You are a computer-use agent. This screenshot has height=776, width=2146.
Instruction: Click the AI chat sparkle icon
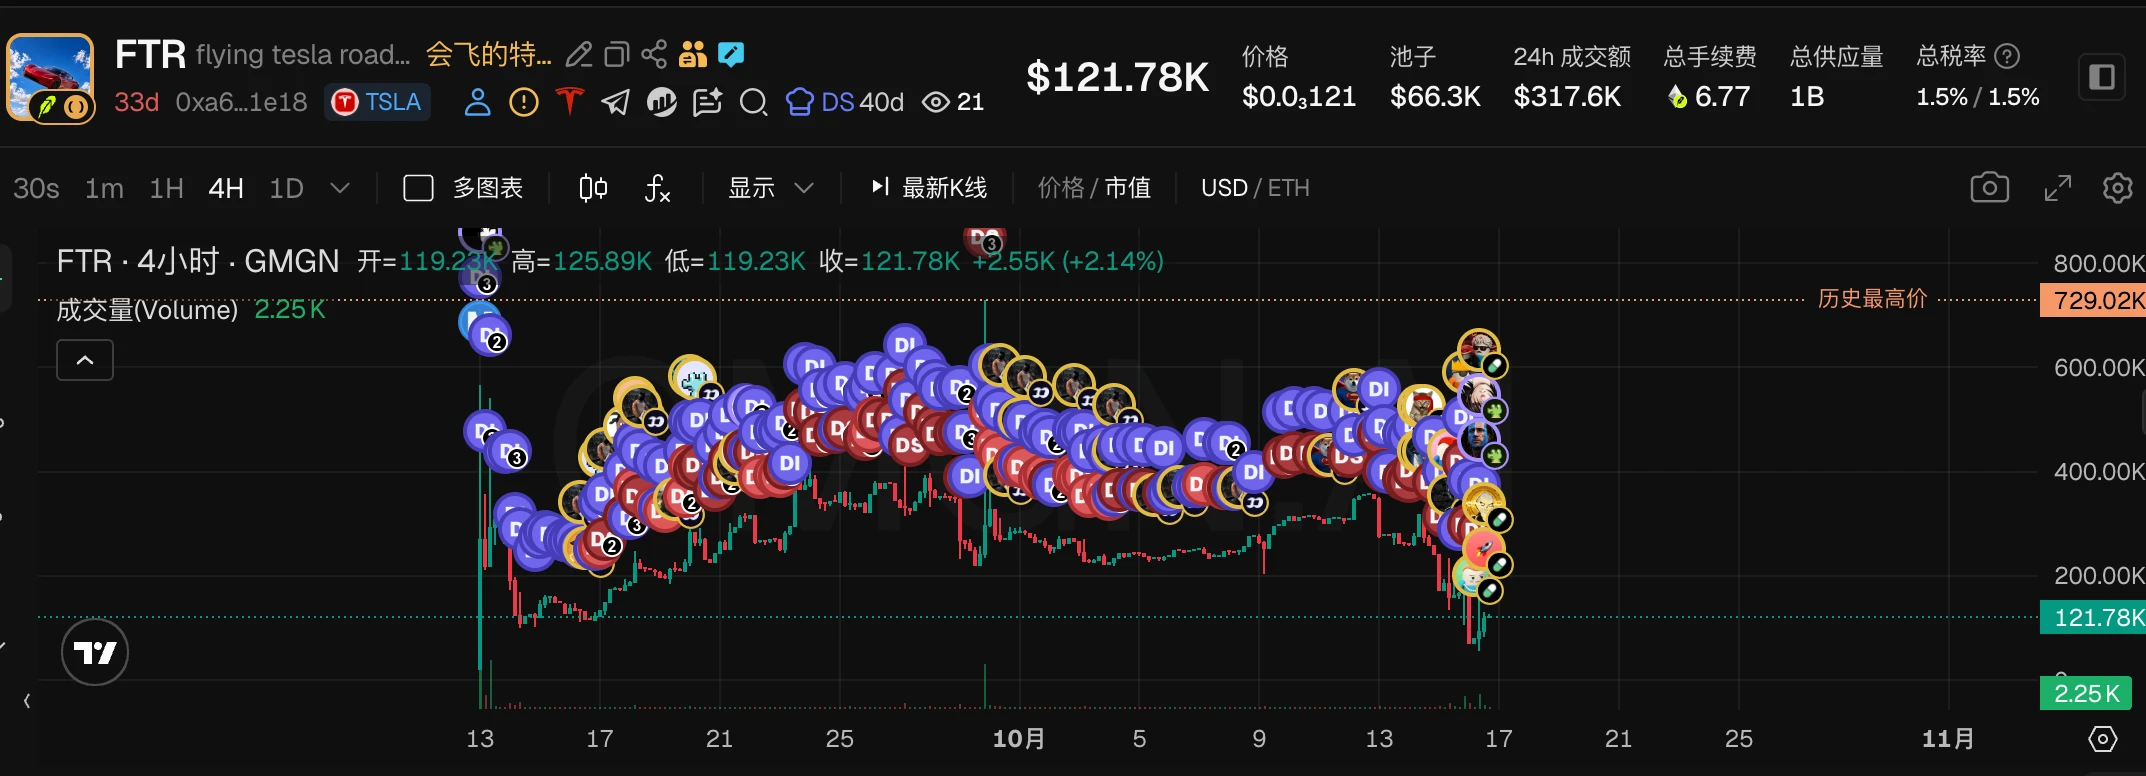[707, 102]
